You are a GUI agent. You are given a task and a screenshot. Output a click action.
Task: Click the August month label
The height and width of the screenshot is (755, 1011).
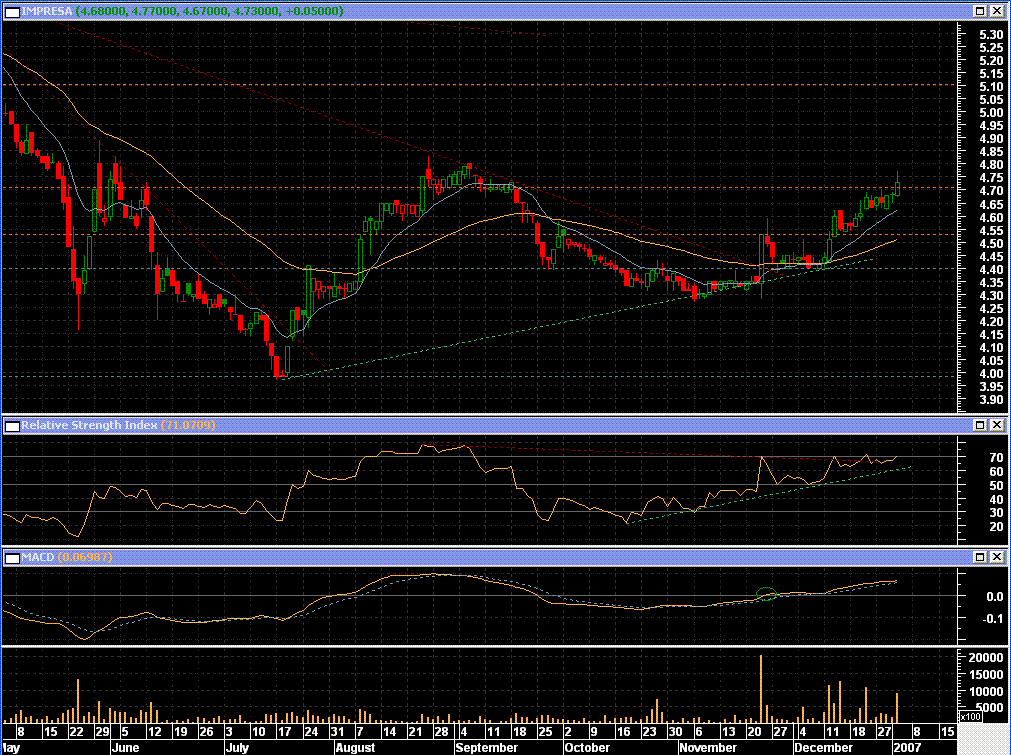point(355,747)
